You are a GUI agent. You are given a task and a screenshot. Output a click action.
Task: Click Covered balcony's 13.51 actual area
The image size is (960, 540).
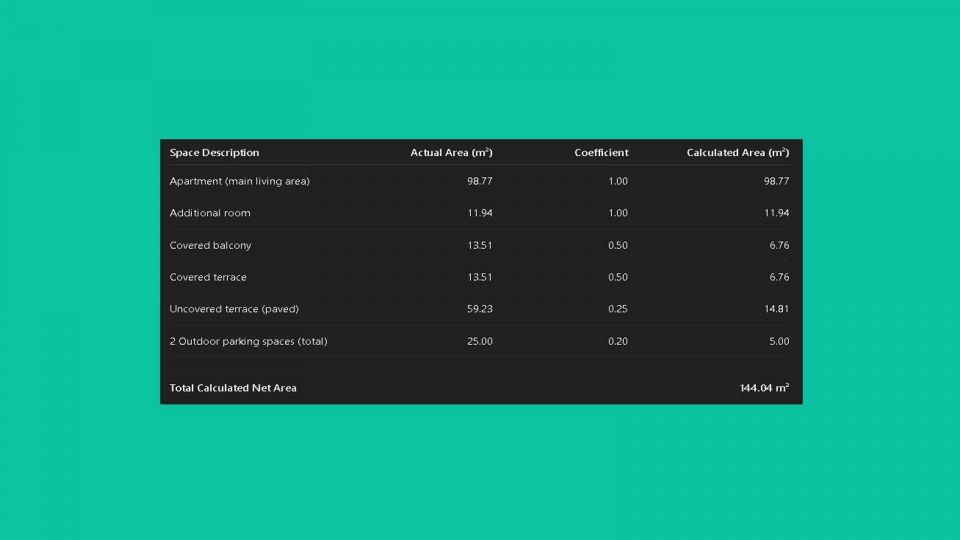point(480,245)
